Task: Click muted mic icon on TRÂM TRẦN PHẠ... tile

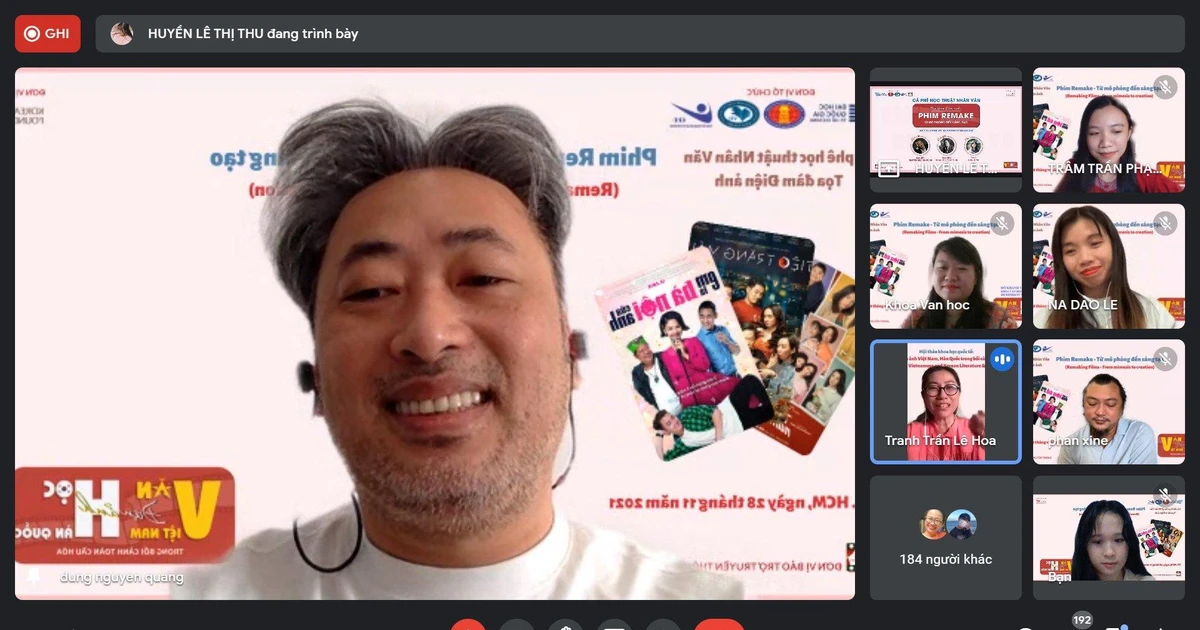Action: tap(1165, 87)
